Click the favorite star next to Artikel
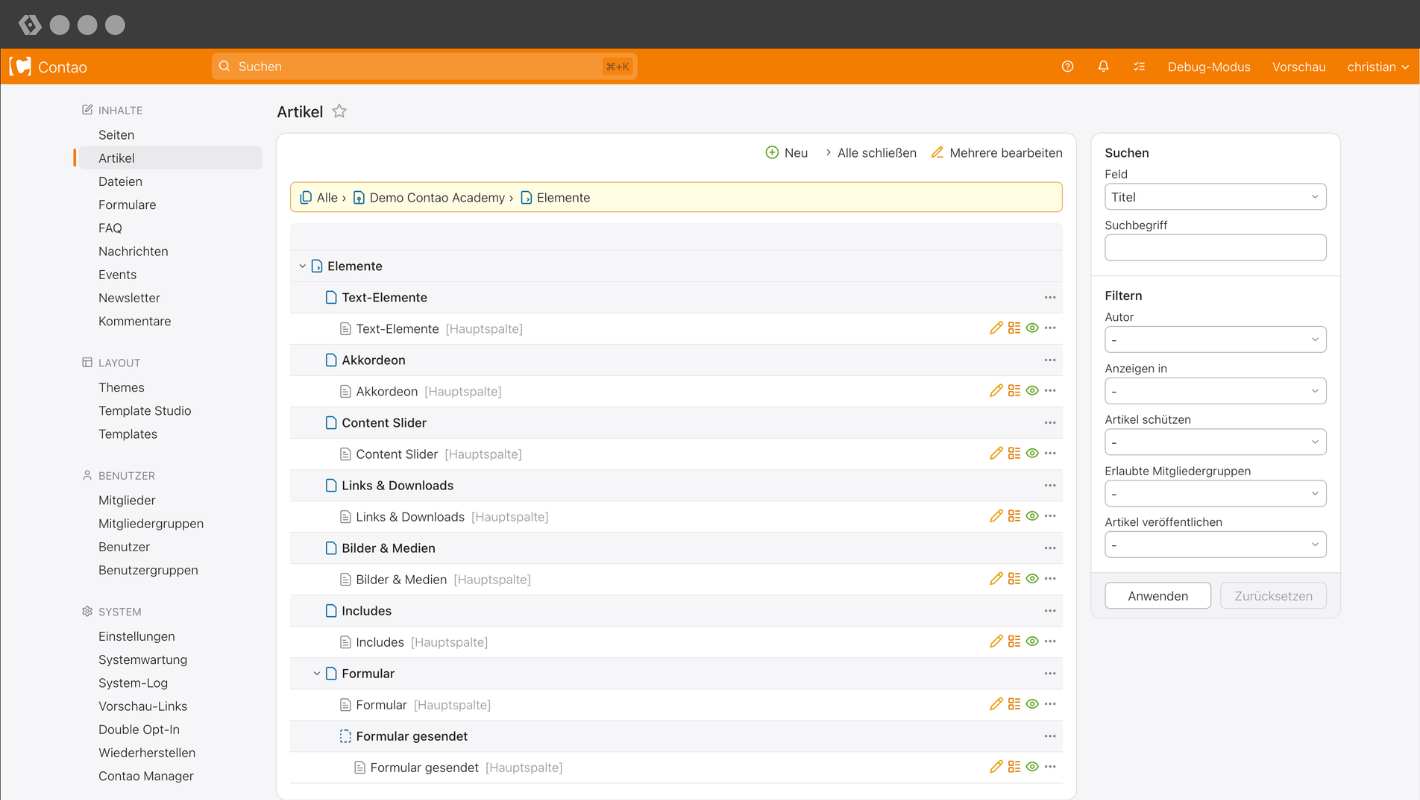 (340, 112)
